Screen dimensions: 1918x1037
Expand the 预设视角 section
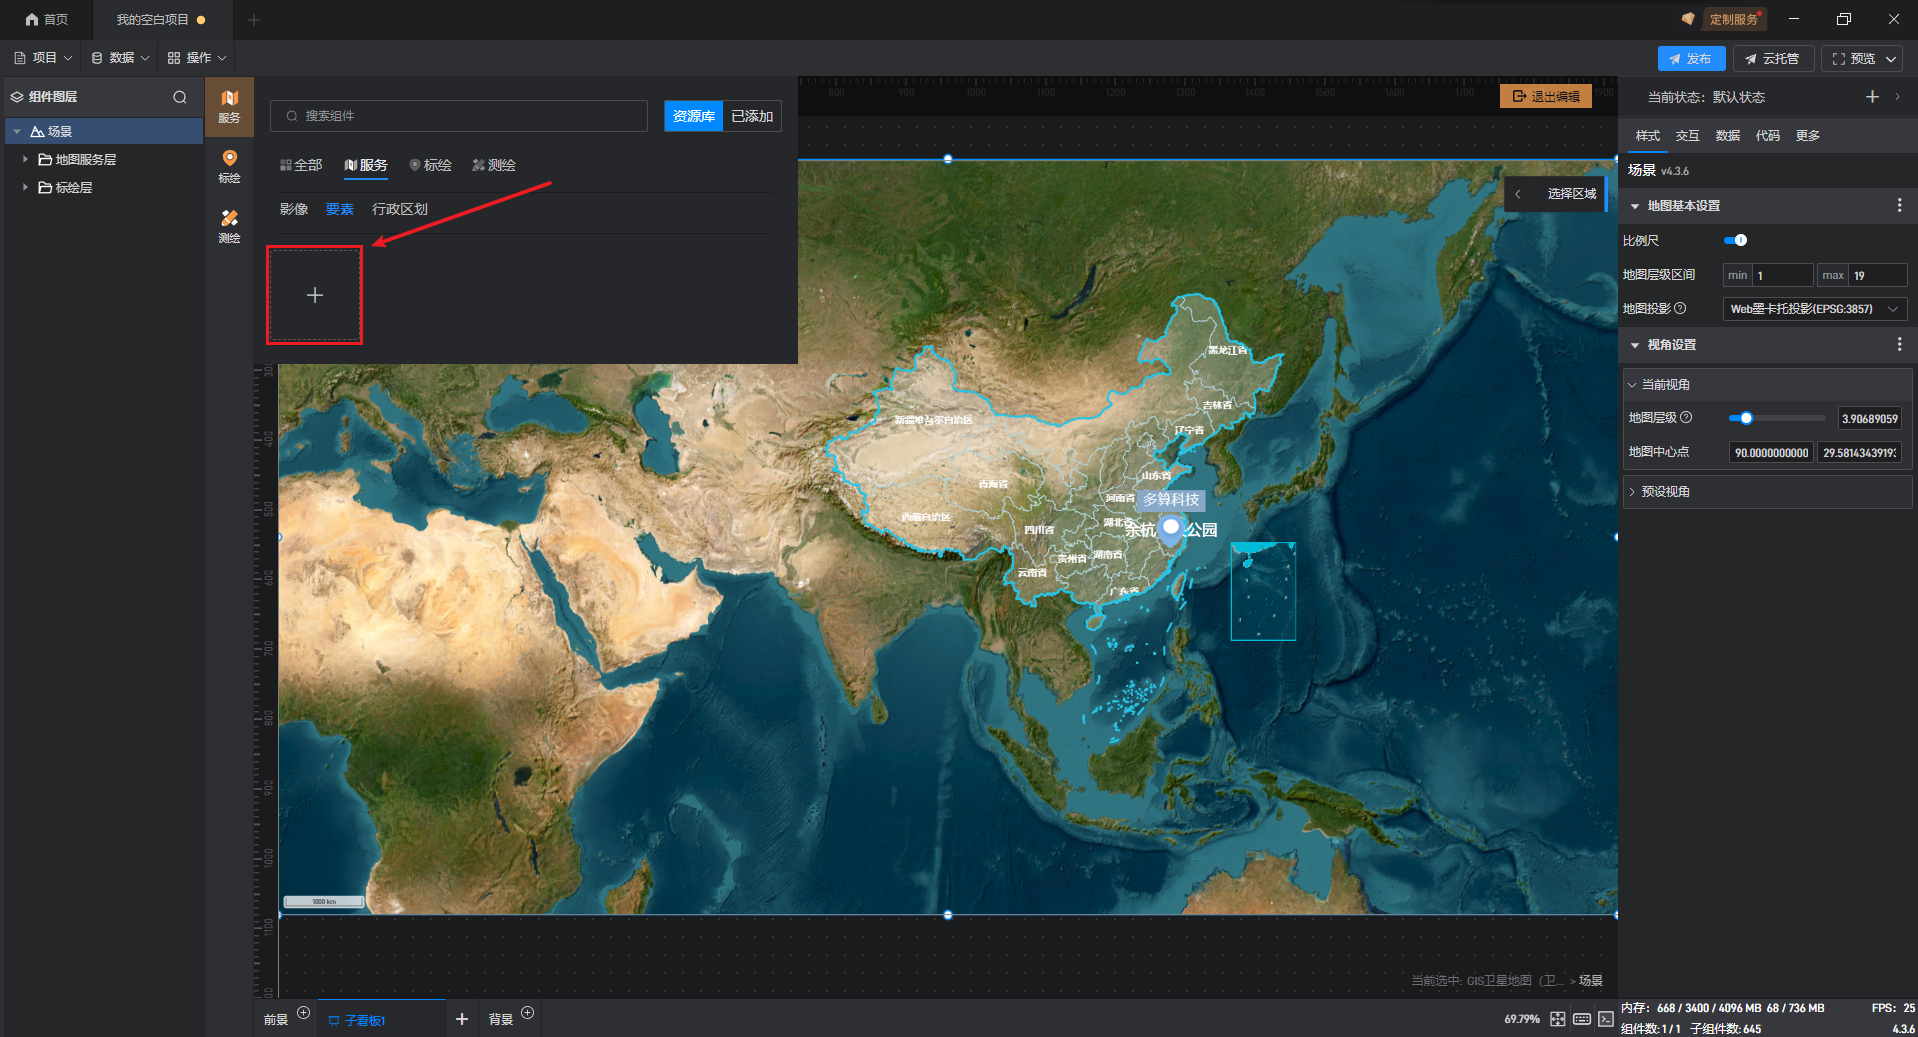(x=1633, y=492)
